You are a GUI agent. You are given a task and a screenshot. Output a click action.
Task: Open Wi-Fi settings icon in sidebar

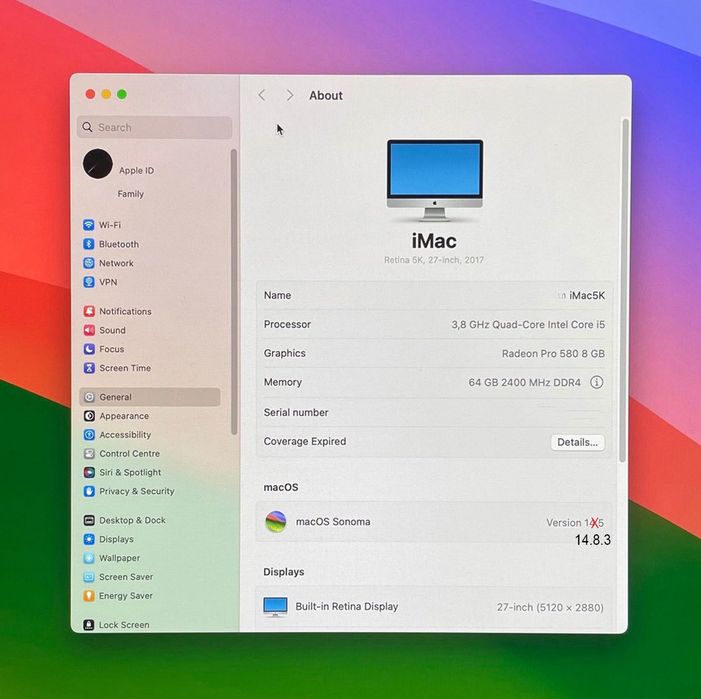[89, 224]
